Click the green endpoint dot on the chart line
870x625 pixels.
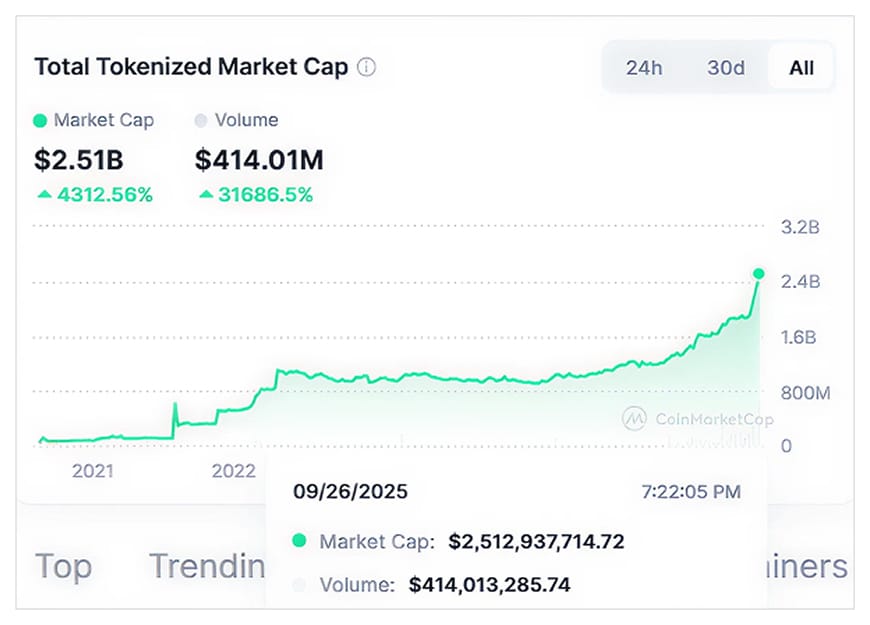[x=759, y=273]
